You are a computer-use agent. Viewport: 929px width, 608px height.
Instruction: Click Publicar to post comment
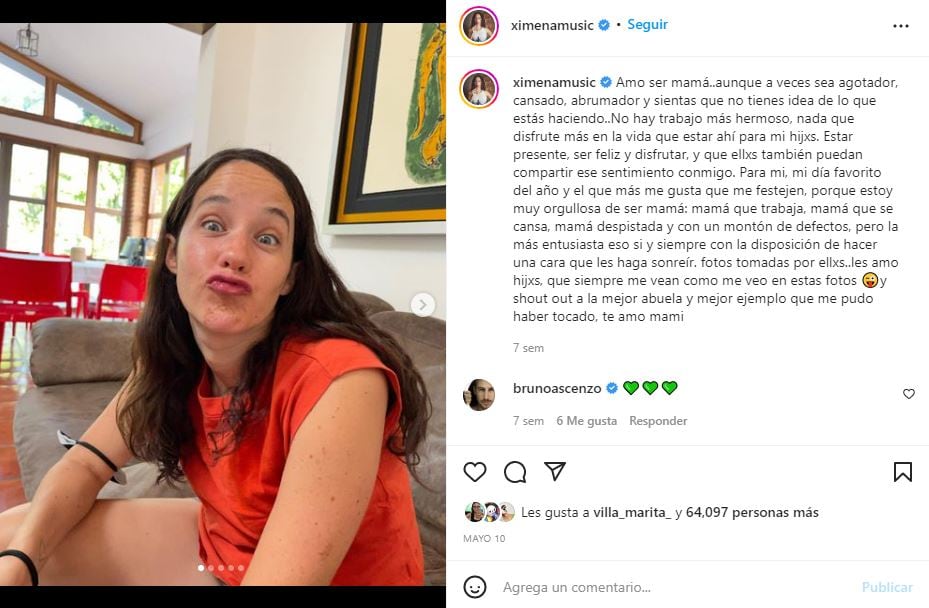(887, 587)
